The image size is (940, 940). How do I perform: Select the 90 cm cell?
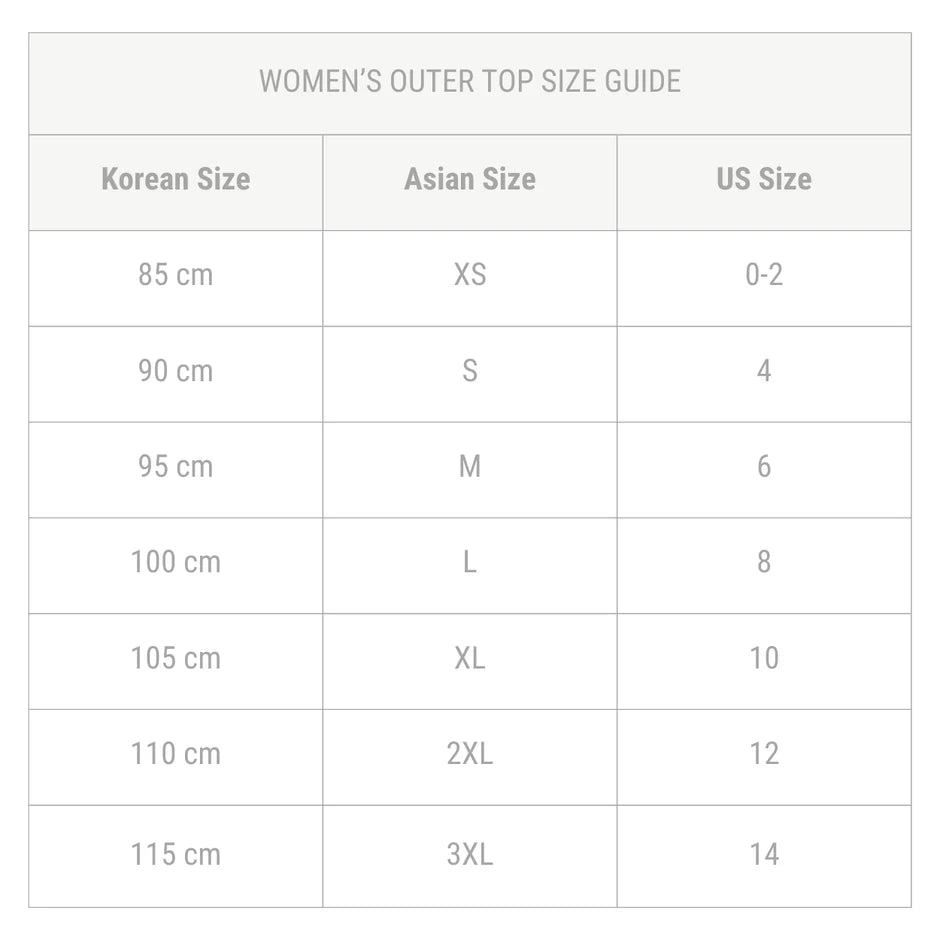coord(176,371)
